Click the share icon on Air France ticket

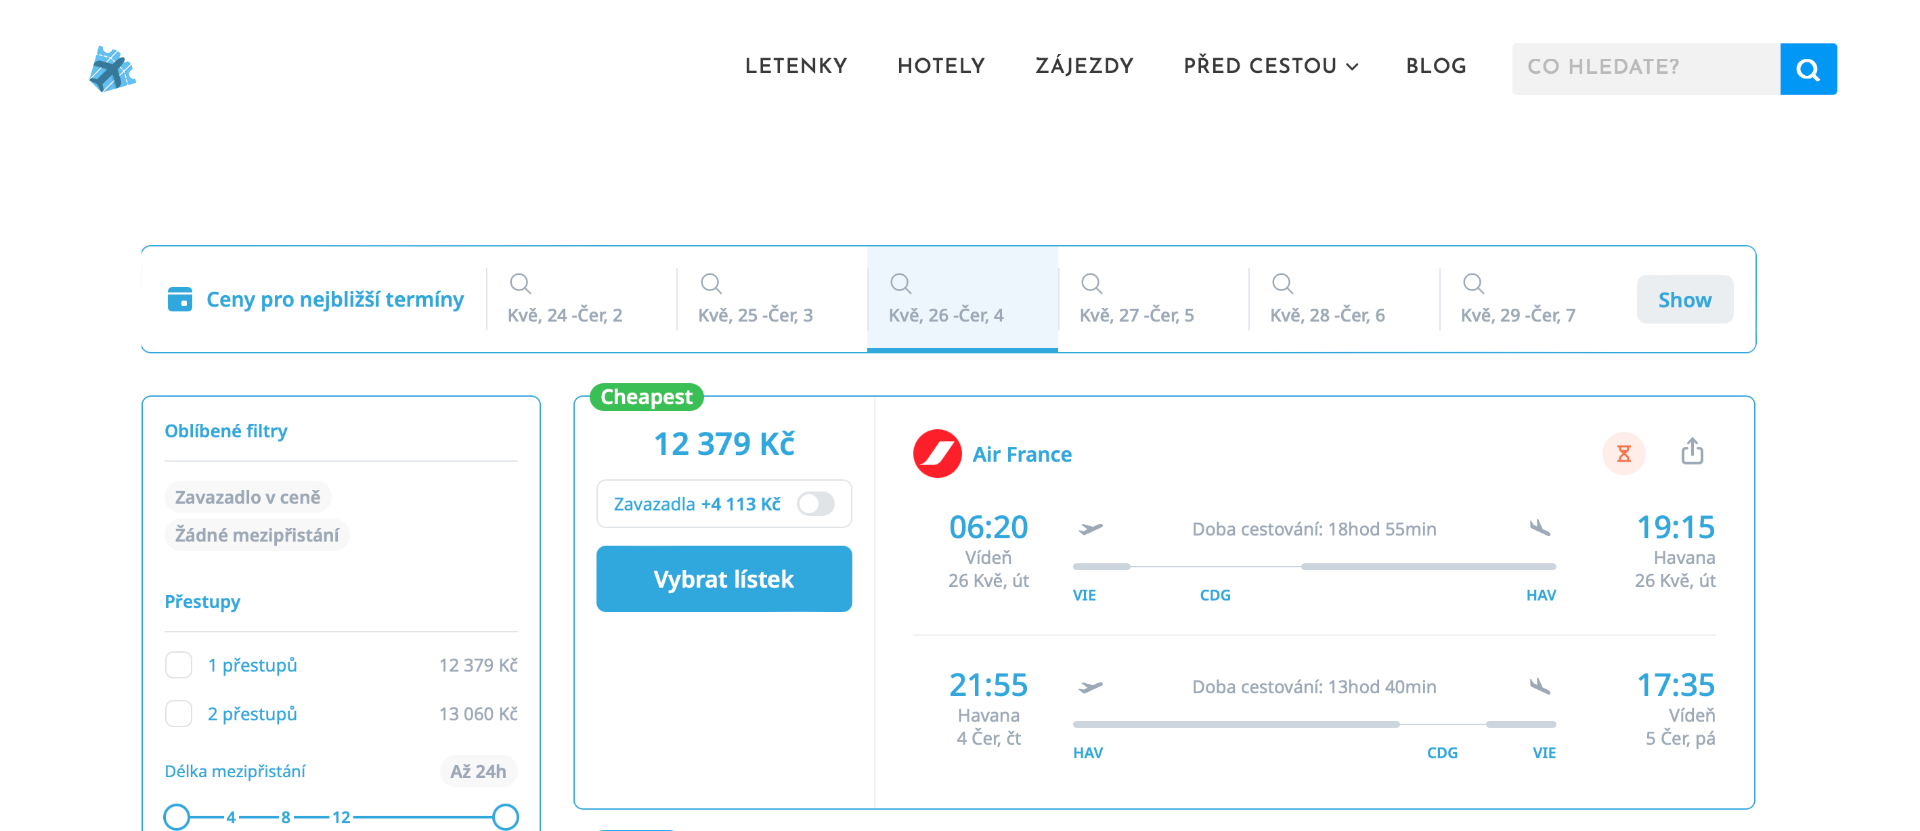(x=1692, y=452)
